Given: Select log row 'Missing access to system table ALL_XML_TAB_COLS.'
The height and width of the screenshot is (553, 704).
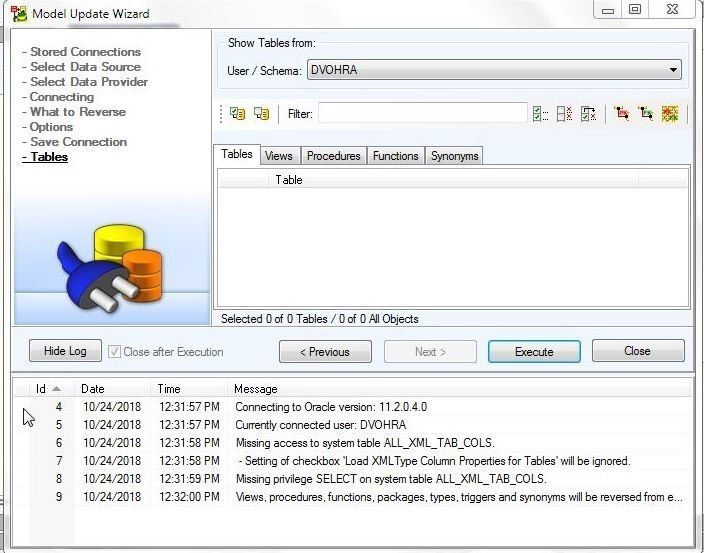Looking at the screenshot, I should point(352,443).
